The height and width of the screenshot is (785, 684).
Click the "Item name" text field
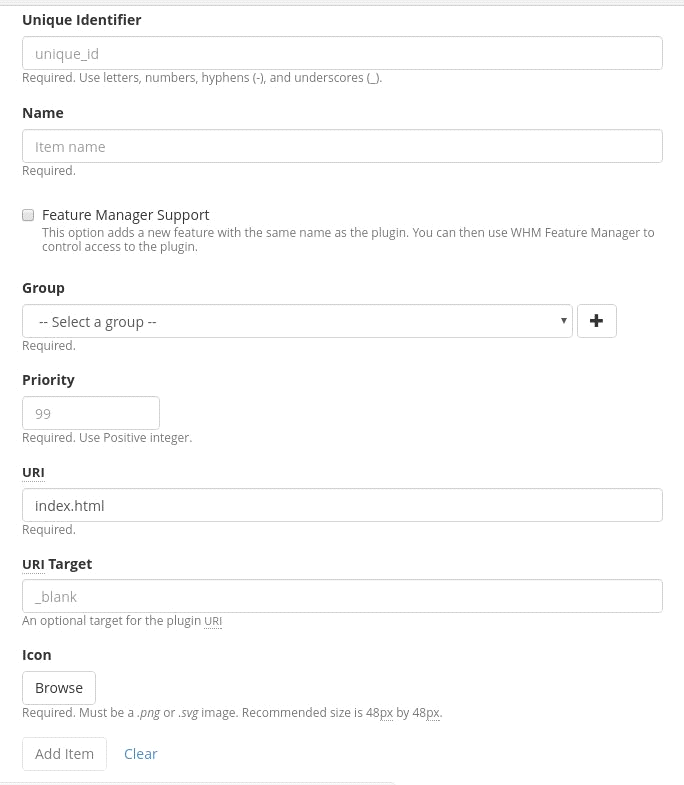(342, 147)
